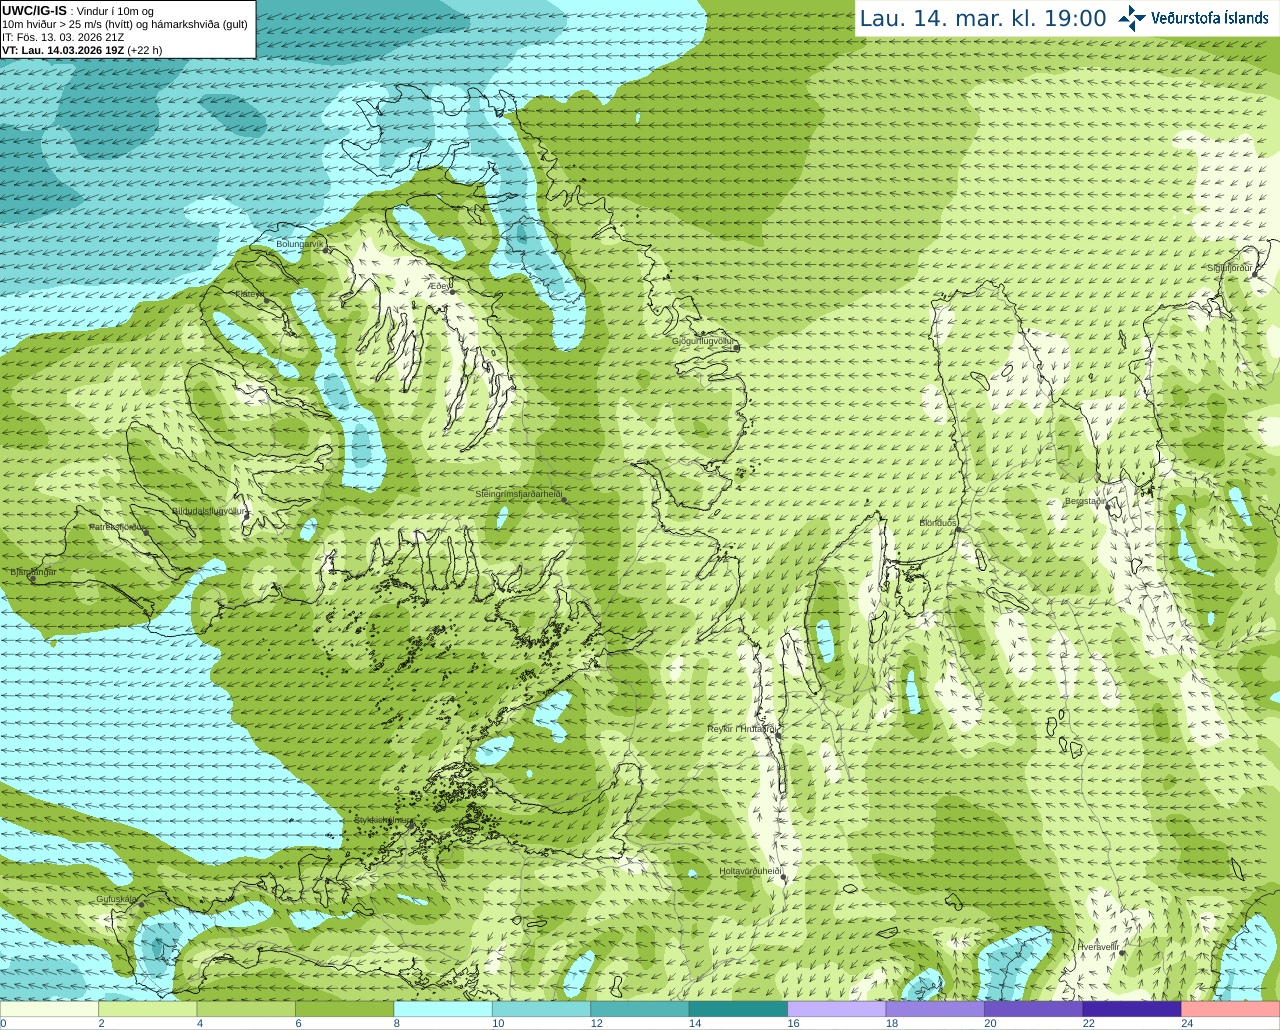
Task: Click the Bíldudalsflugvöllur station label
Action: click(x=209, y=511)
